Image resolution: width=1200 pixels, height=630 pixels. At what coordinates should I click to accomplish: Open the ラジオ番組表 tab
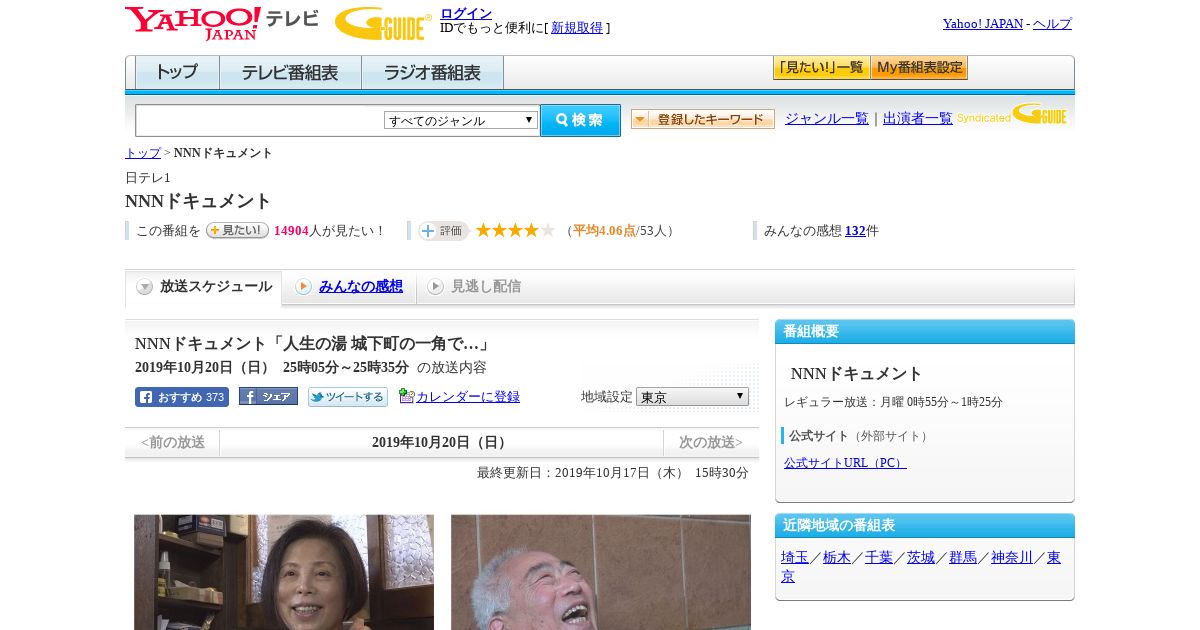pos(432,73)
